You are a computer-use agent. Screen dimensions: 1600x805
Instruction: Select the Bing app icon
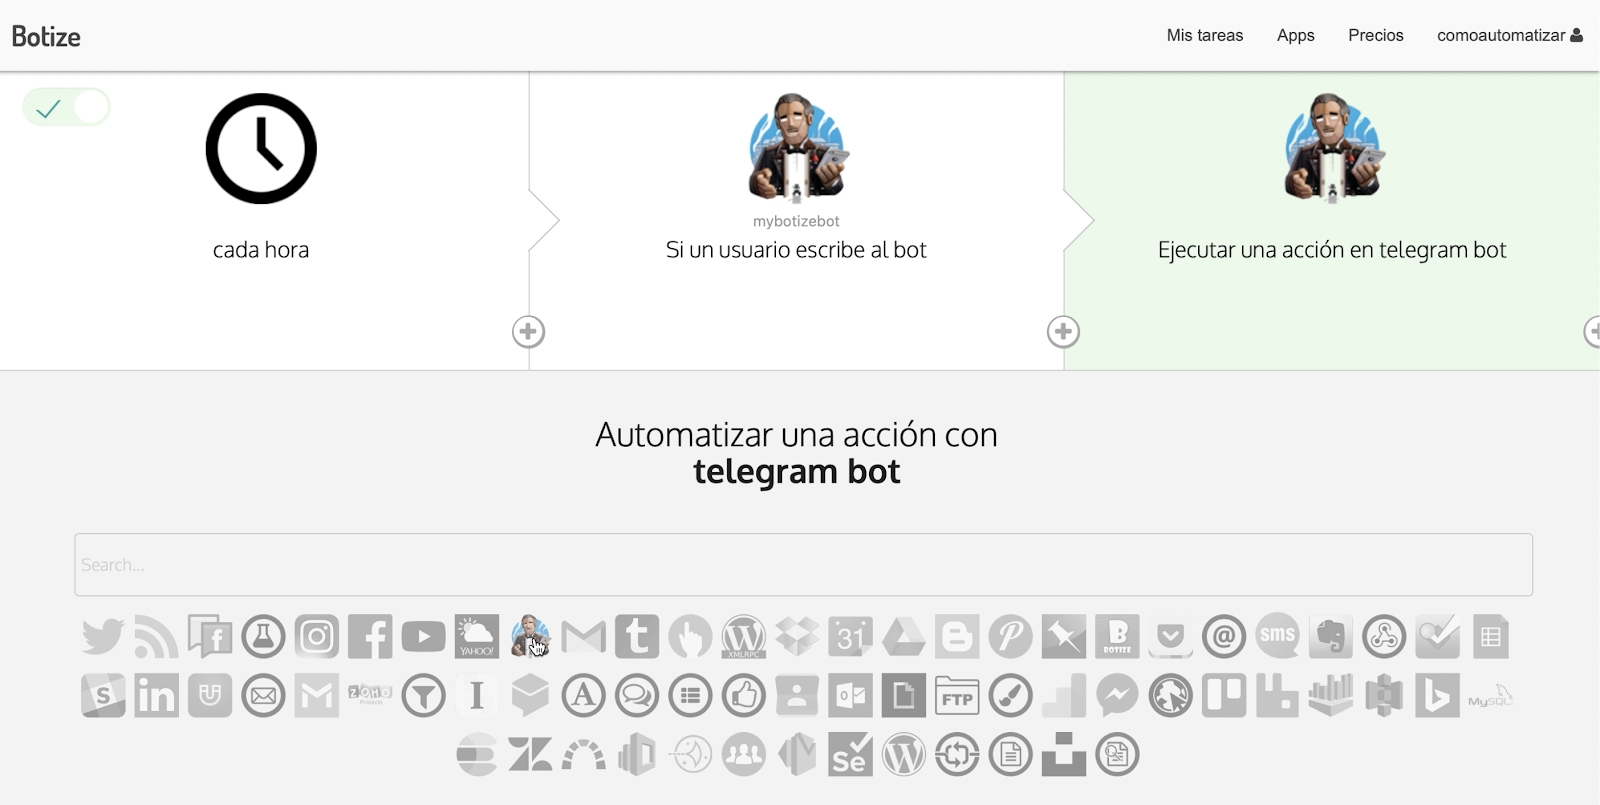[x=1437, y=696]
